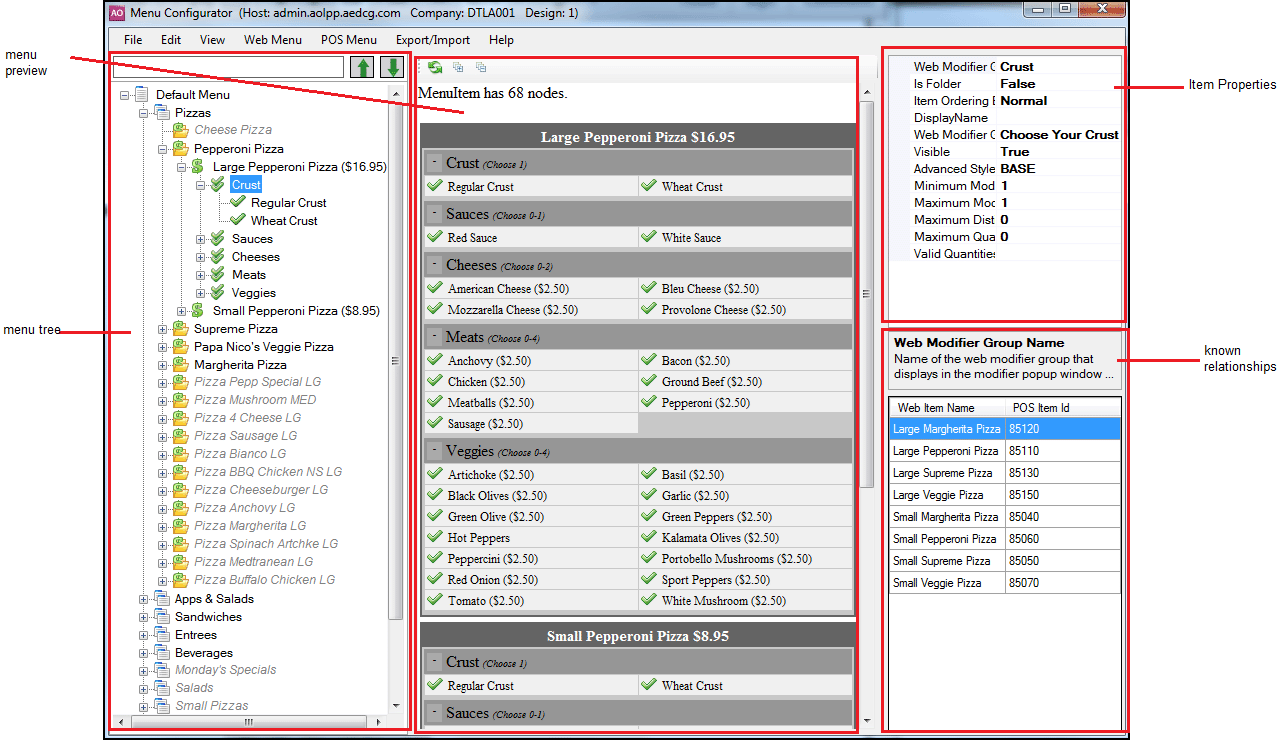Click the Supreme Pizza folder icon
The image size is (1281, 740).
180,329
